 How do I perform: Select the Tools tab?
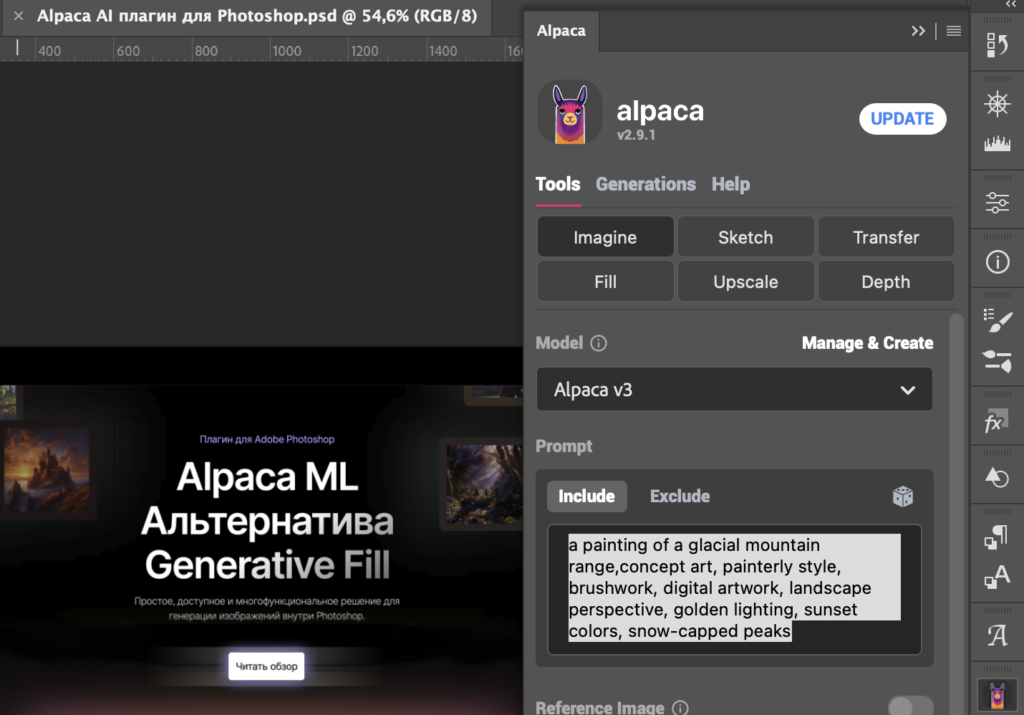point(558,184)
